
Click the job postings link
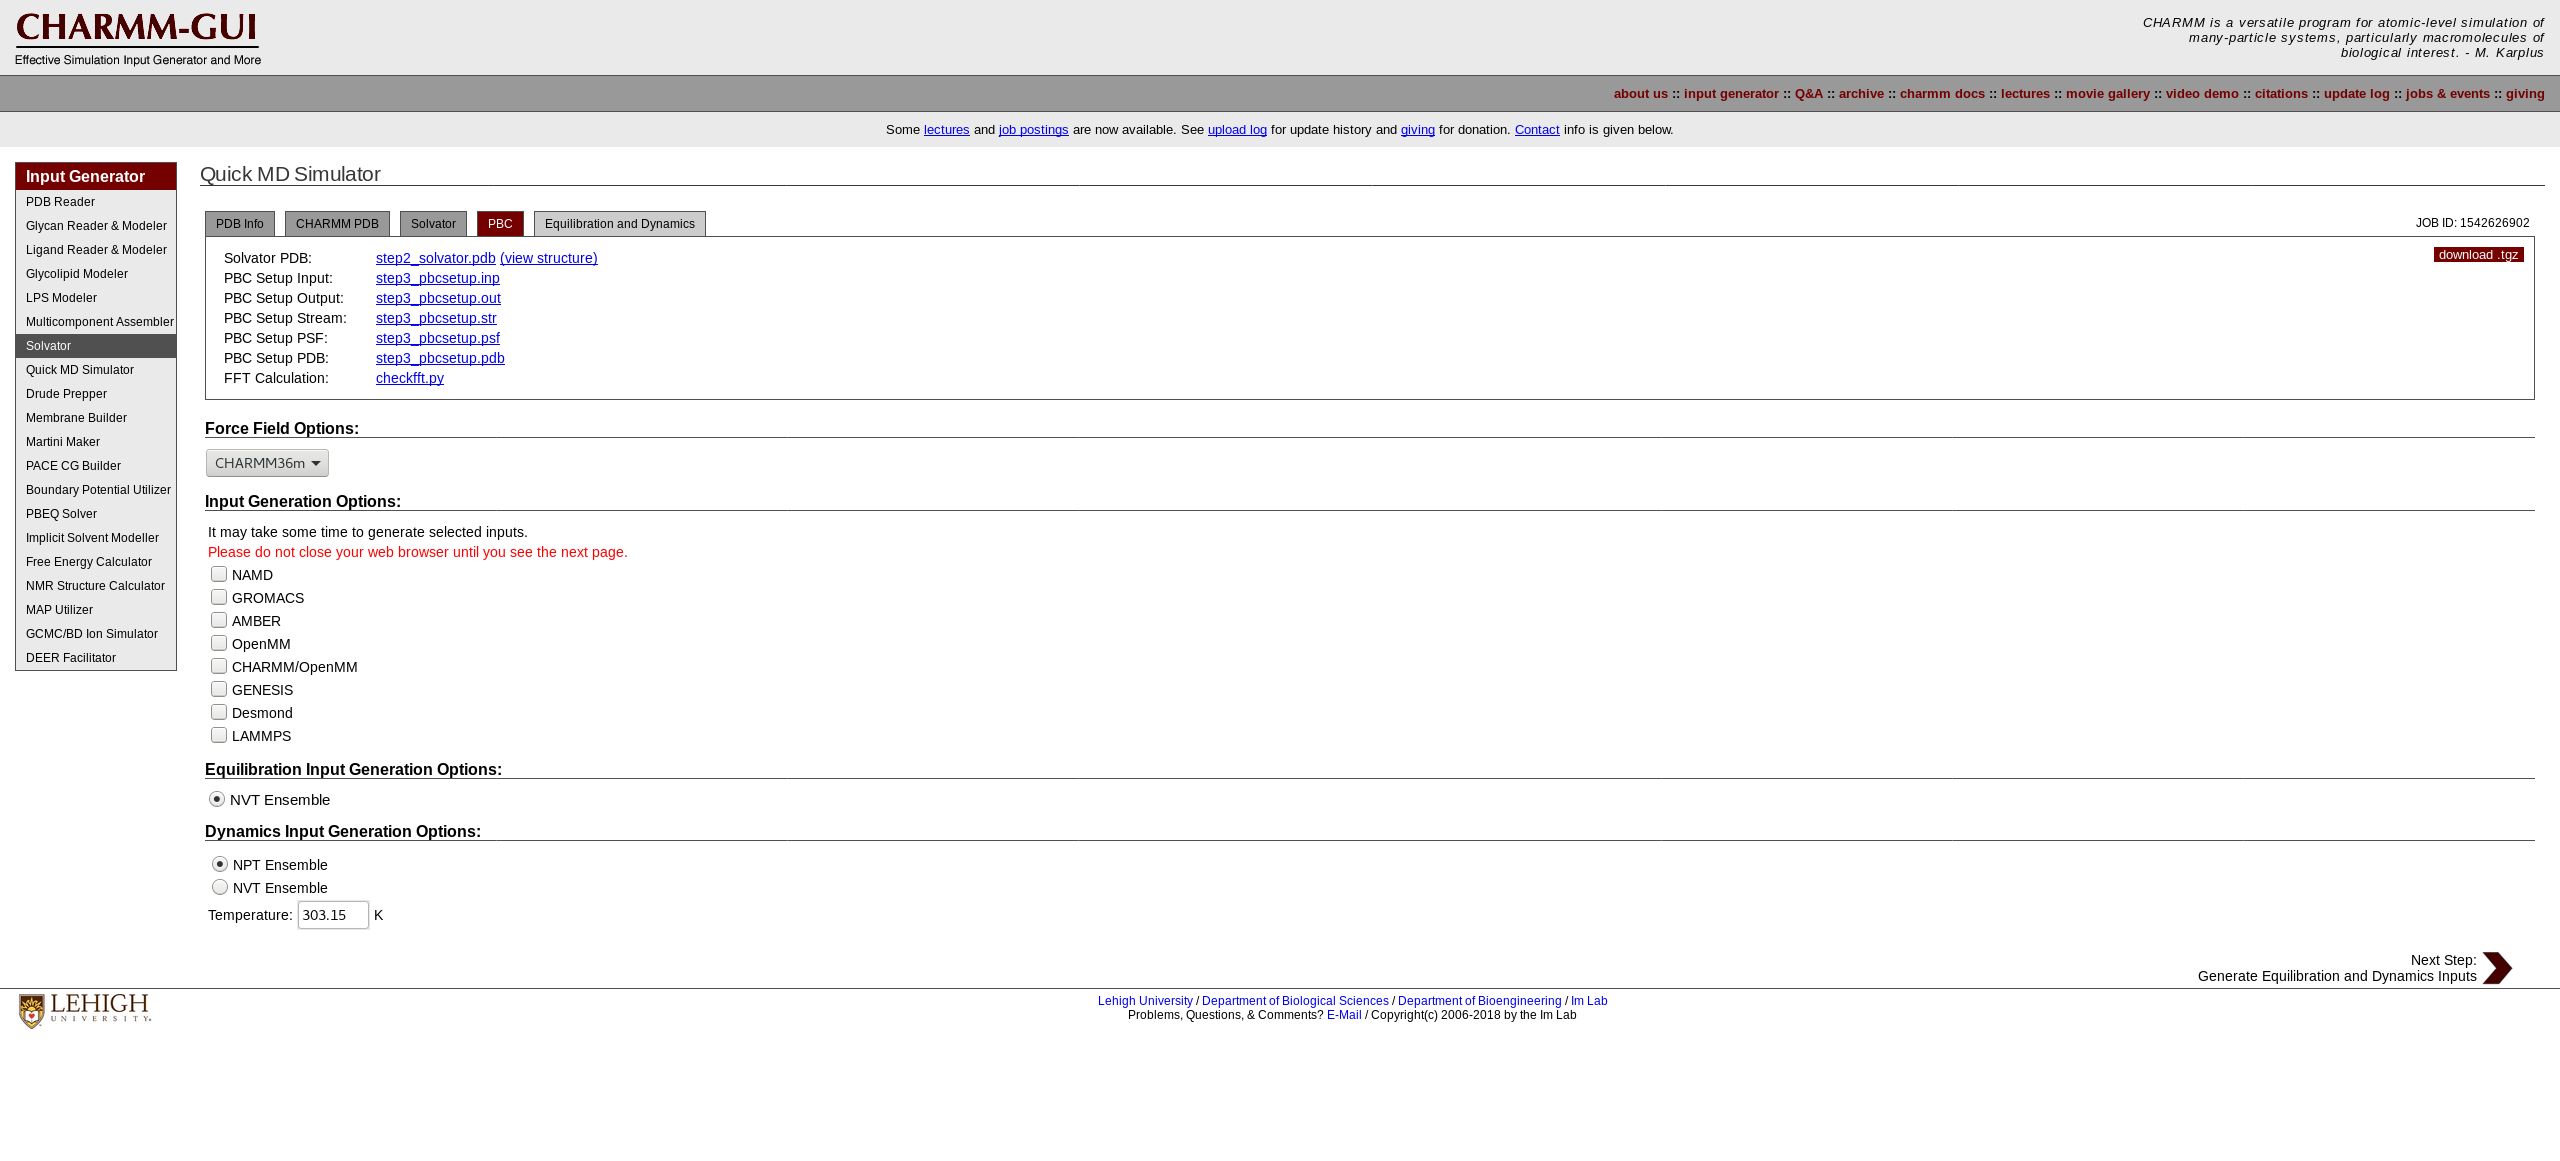pyautogui.click(x=1034, y=130)
